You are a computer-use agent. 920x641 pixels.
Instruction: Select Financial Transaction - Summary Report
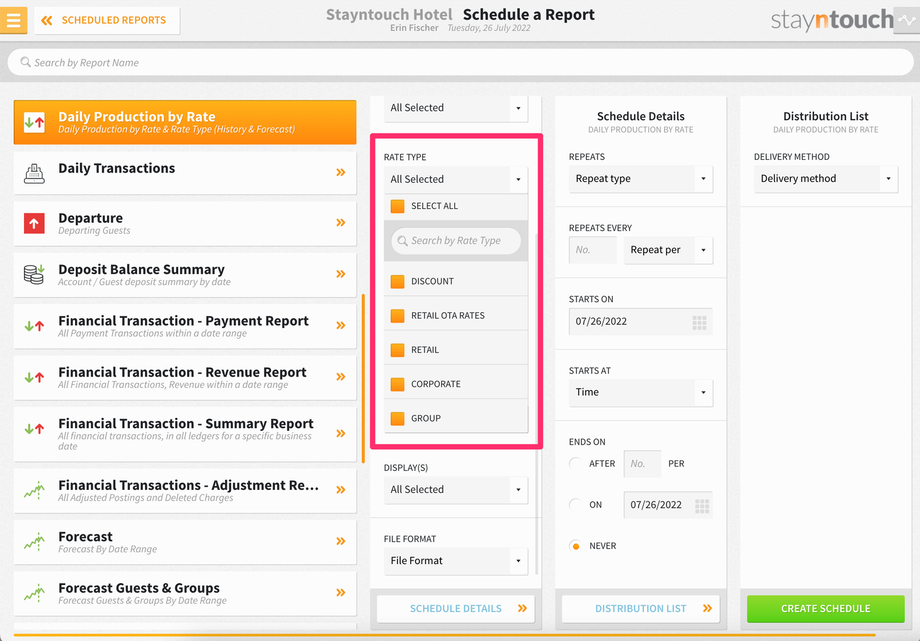point(185,434)
